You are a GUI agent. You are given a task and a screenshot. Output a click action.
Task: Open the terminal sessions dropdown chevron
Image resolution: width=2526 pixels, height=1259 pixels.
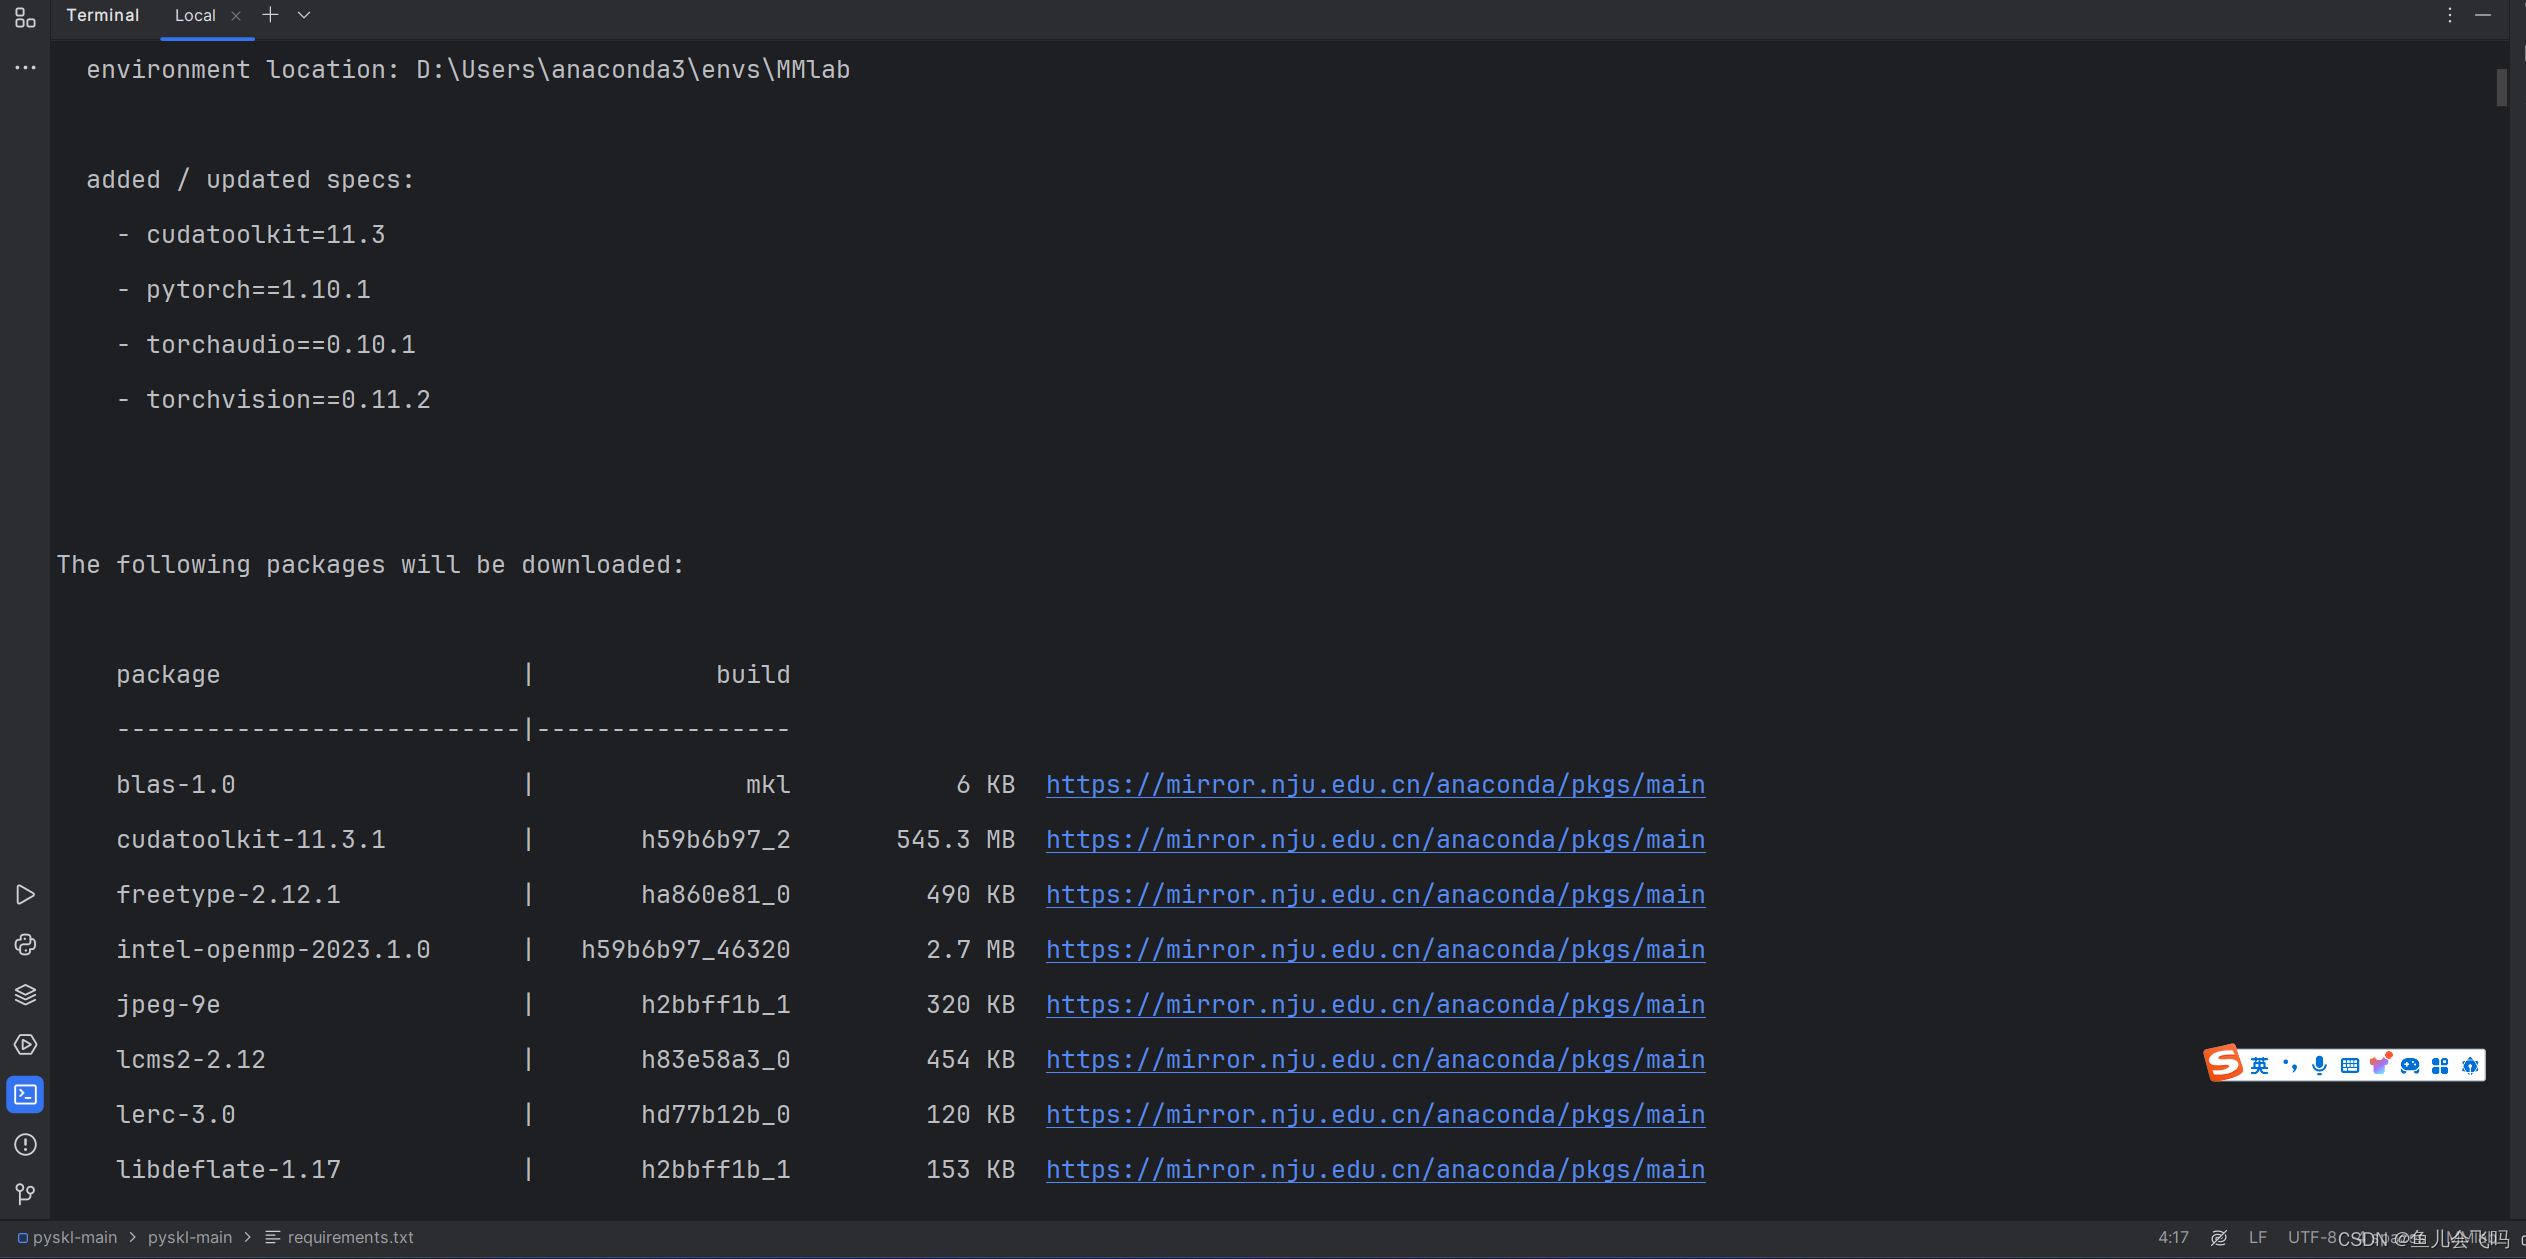304,15
